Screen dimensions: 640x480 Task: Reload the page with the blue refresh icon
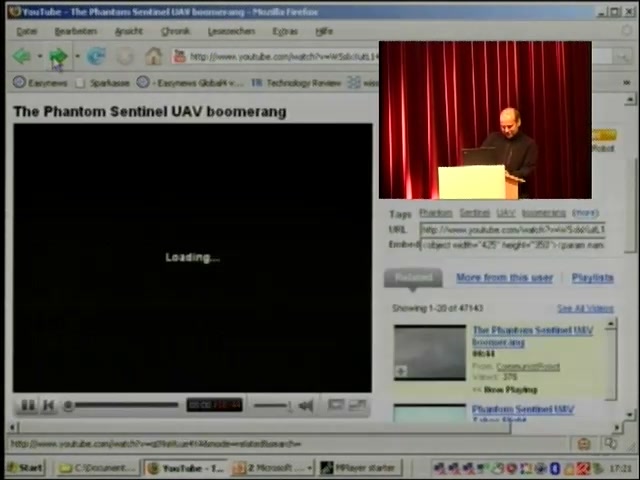(x=96, y=56)
